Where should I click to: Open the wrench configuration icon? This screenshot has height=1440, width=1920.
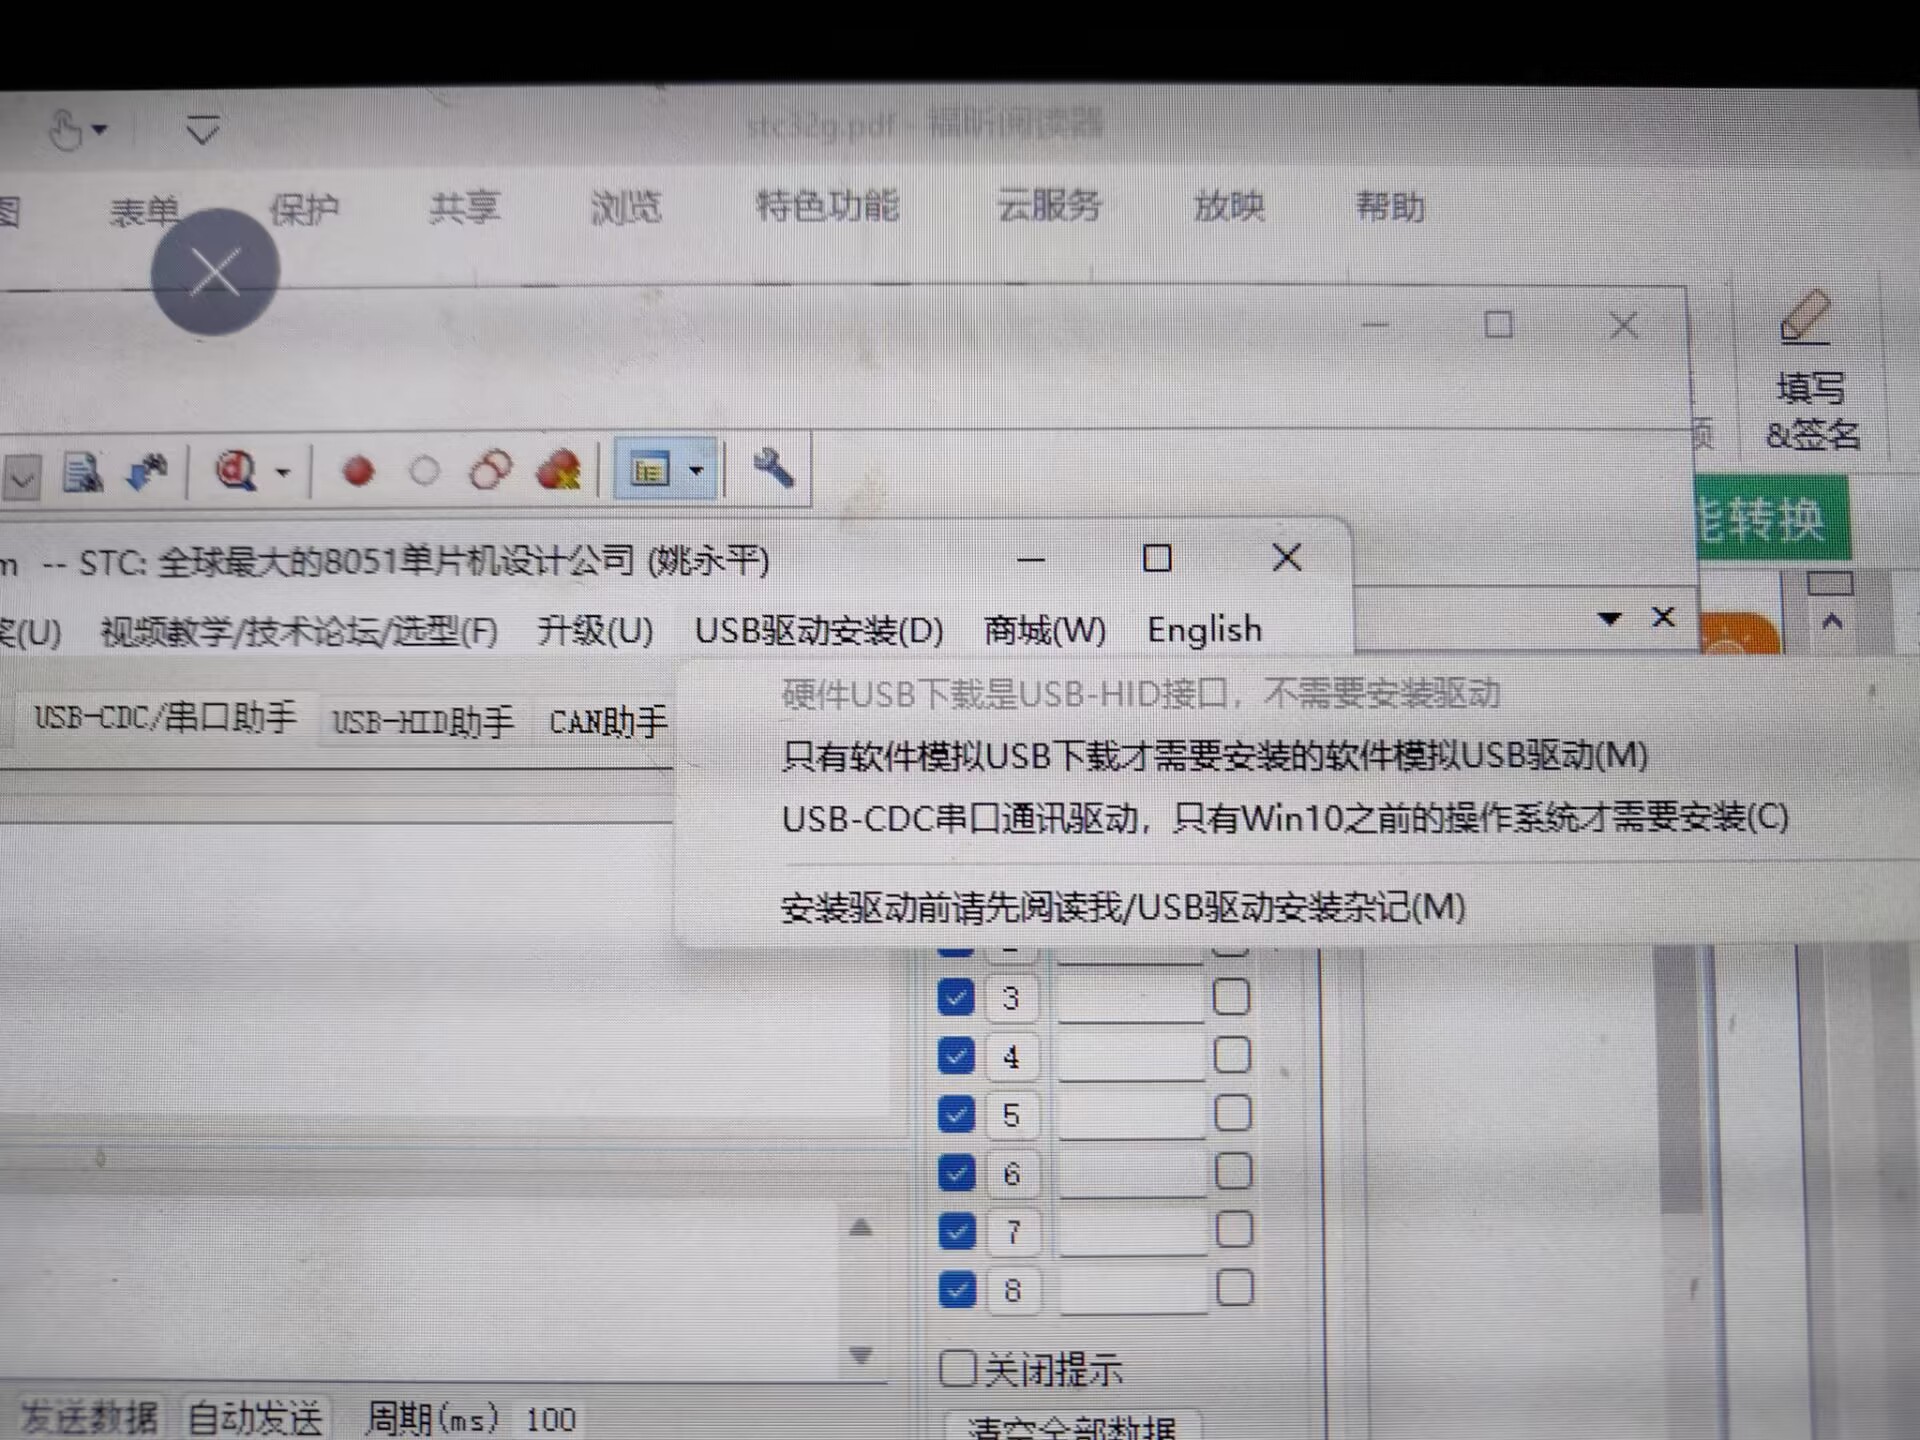(x=772, y=467)
